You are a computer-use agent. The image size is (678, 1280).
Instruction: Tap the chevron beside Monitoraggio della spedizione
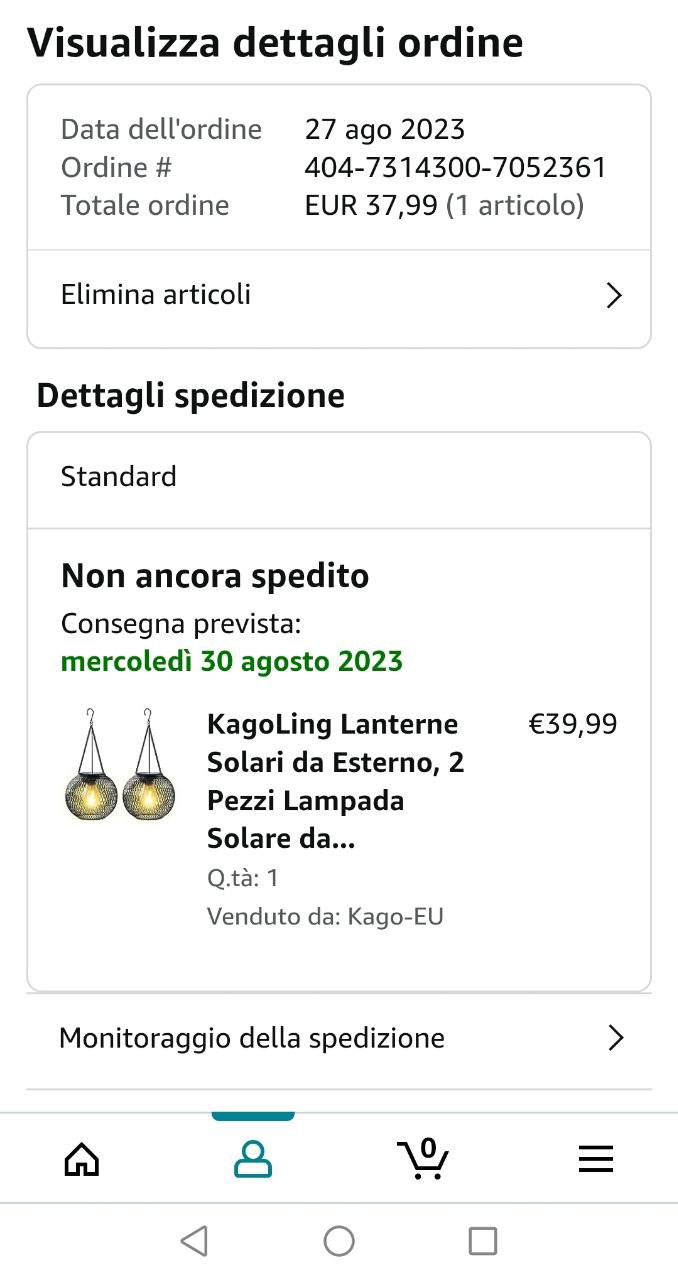pos(615,1038)
